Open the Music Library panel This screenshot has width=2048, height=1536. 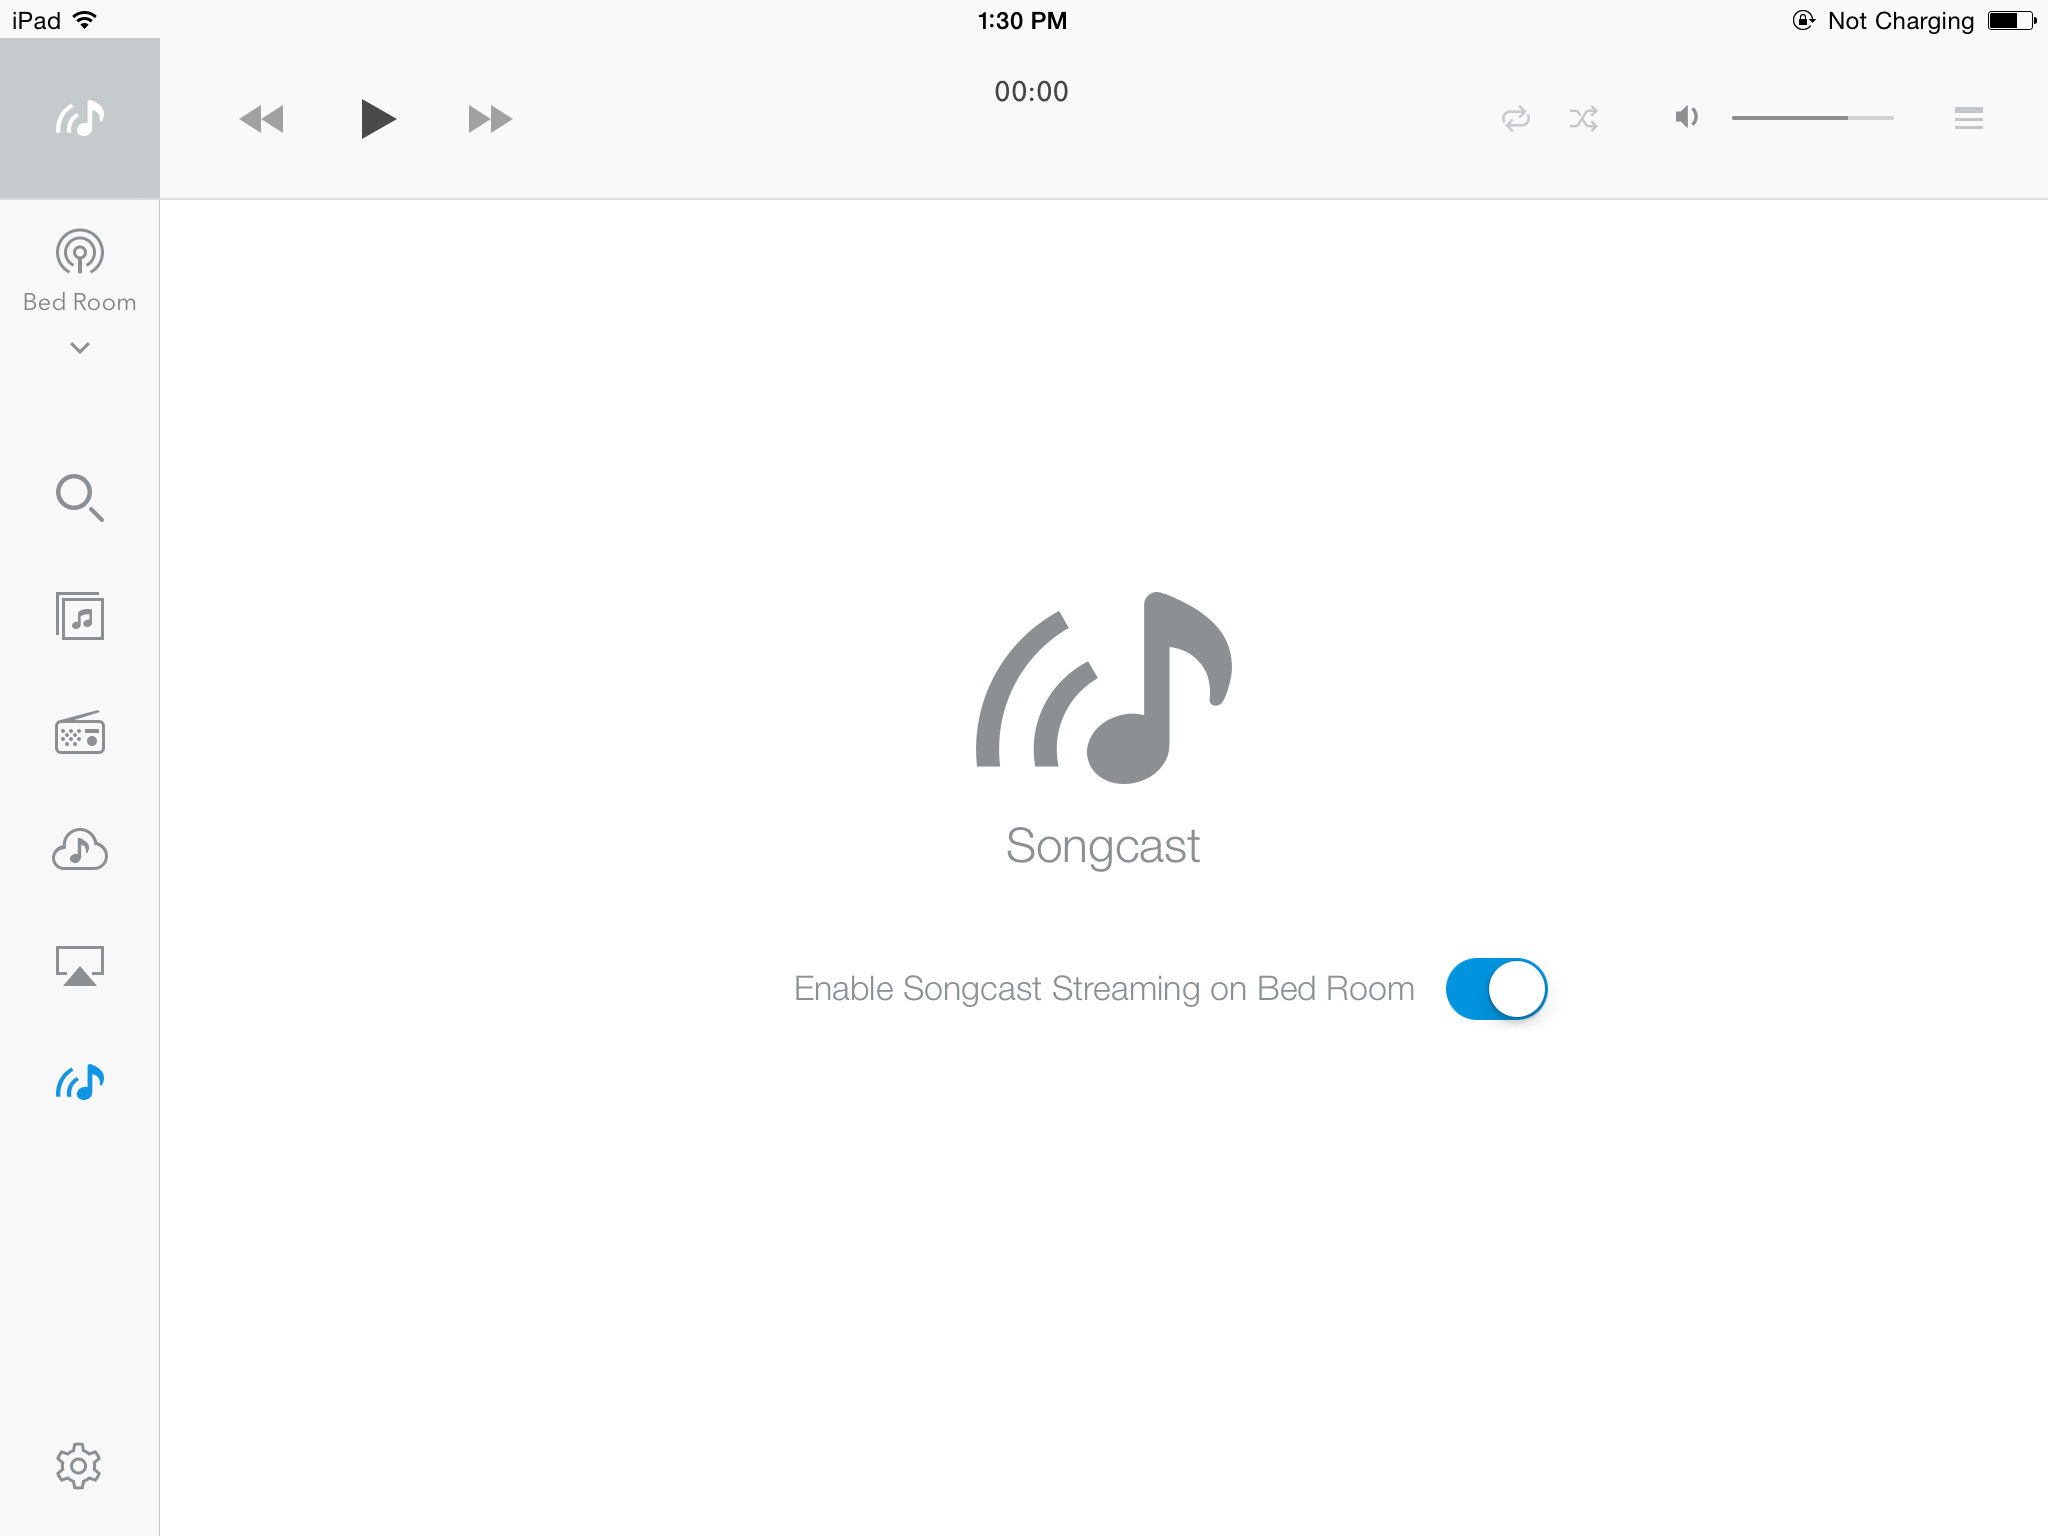click(81, 620)
